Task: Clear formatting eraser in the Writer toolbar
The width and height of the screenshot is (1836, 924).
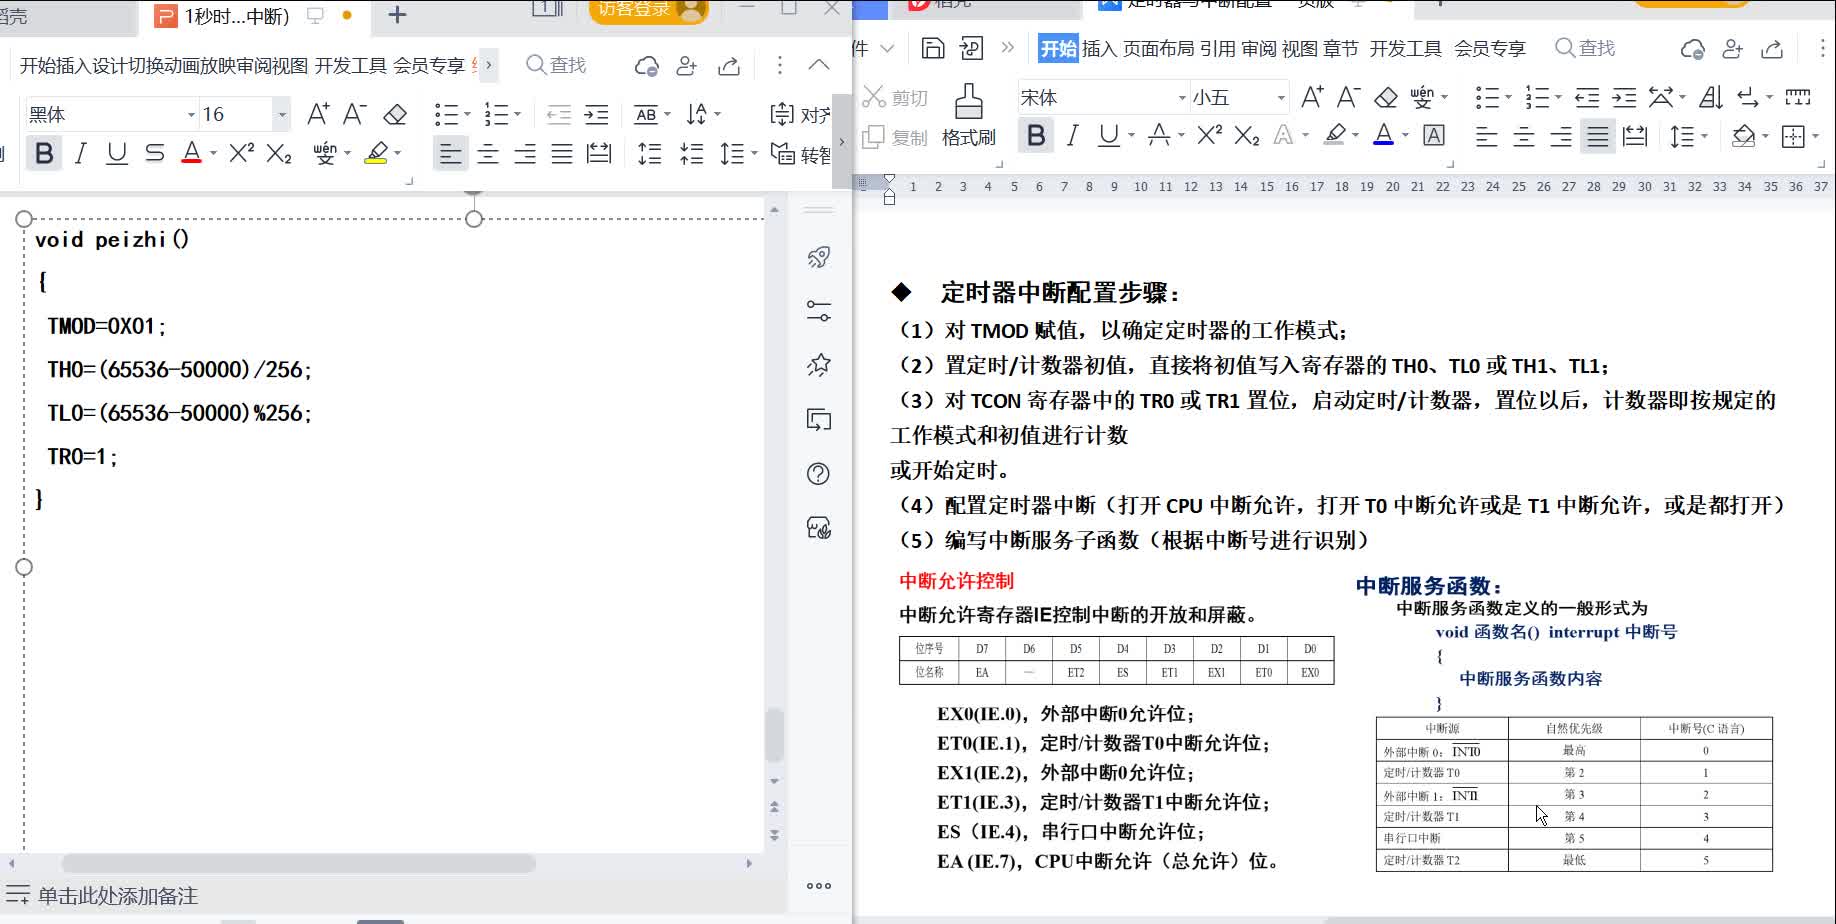Action: click(x=1386, y=97)
